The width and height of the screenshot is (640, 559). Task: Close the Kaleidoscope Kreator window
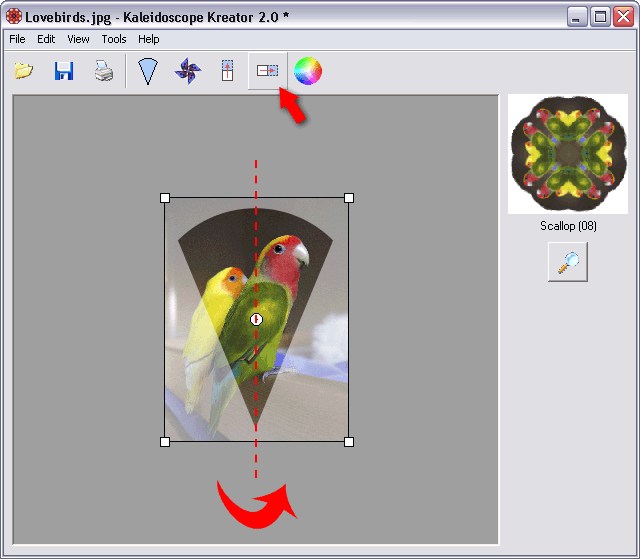(624, 17)
